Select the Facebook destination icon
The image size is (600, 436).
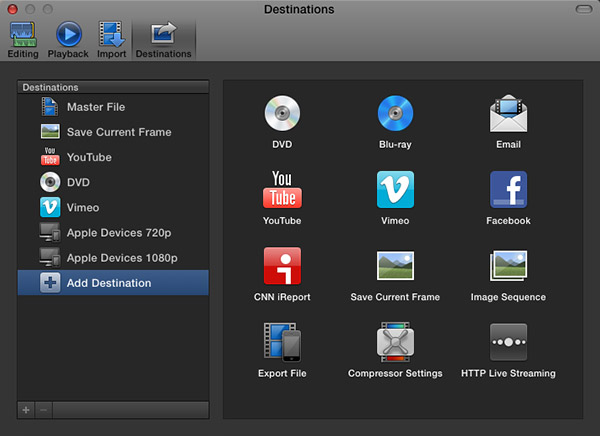pyautogui.click(x=509, y=189)
